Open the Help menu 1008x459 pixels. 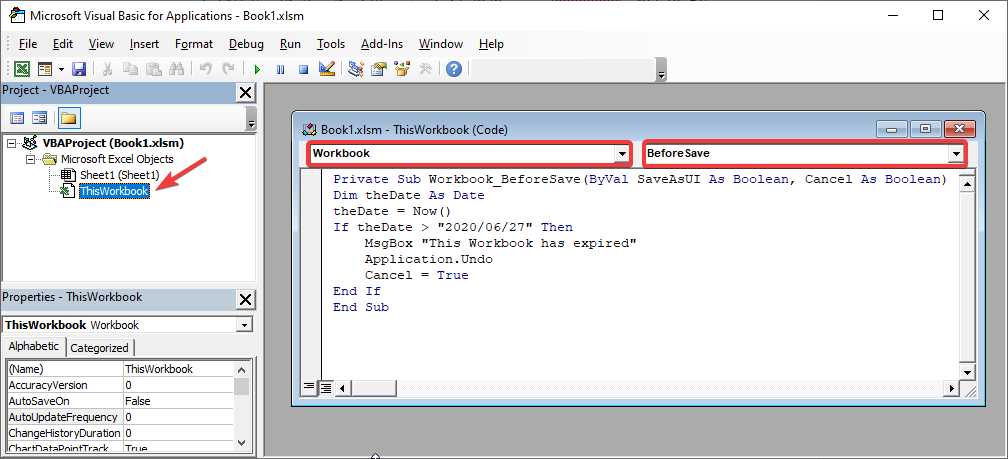click(491, 44)
